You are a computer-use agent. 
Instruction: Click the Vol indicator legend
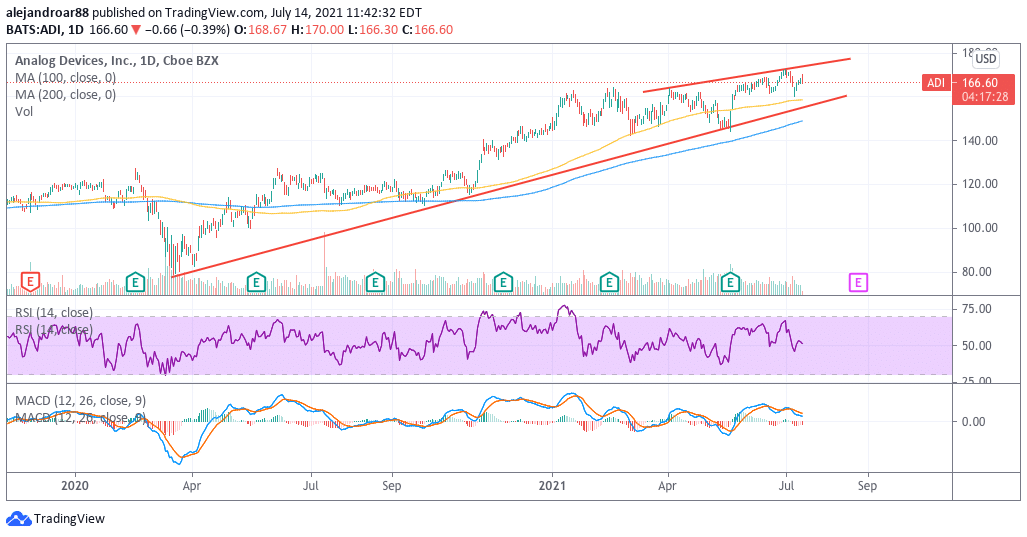pyautogui.click(x=24, y=112)
